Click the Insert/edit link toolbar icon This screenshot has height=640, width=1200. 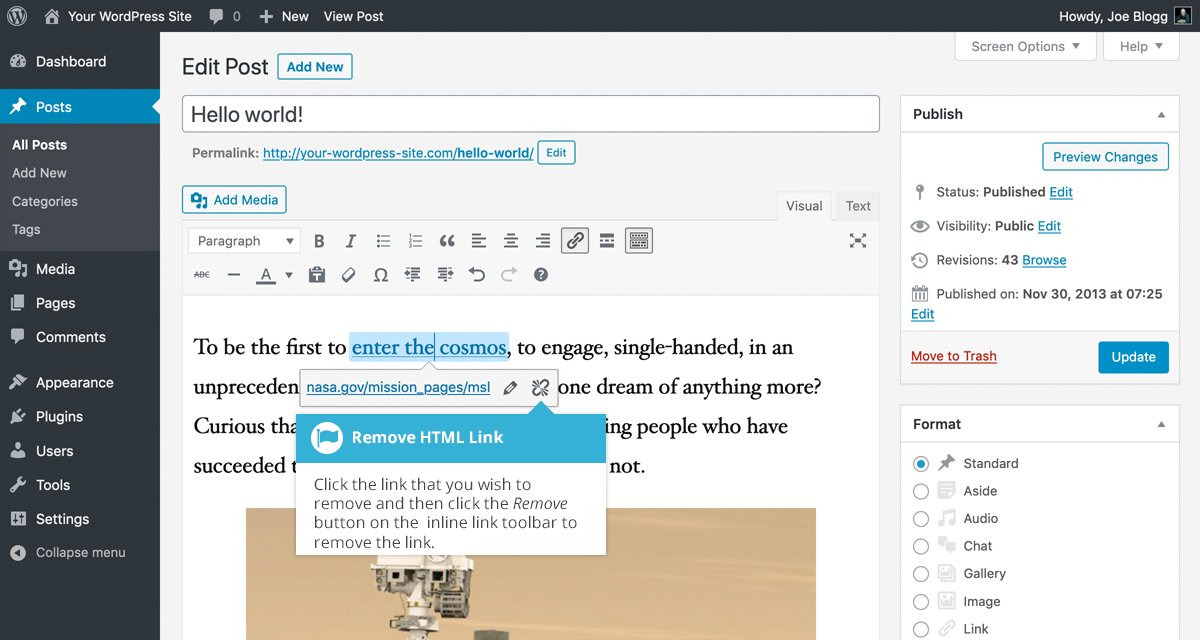(574, 241)
